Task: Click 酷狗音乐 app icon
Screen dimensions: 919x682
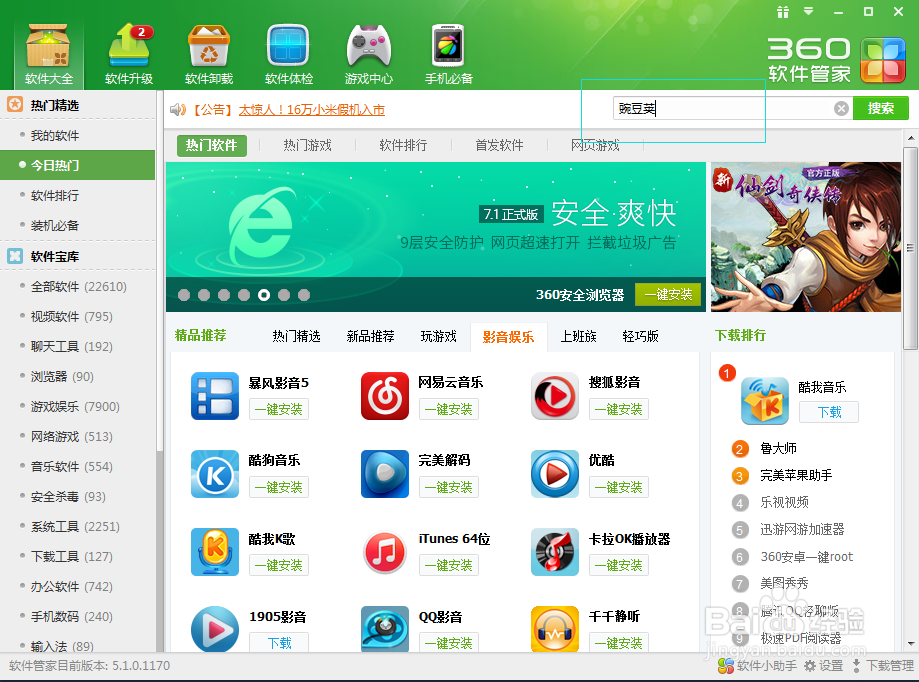Action: coord(215,474)
